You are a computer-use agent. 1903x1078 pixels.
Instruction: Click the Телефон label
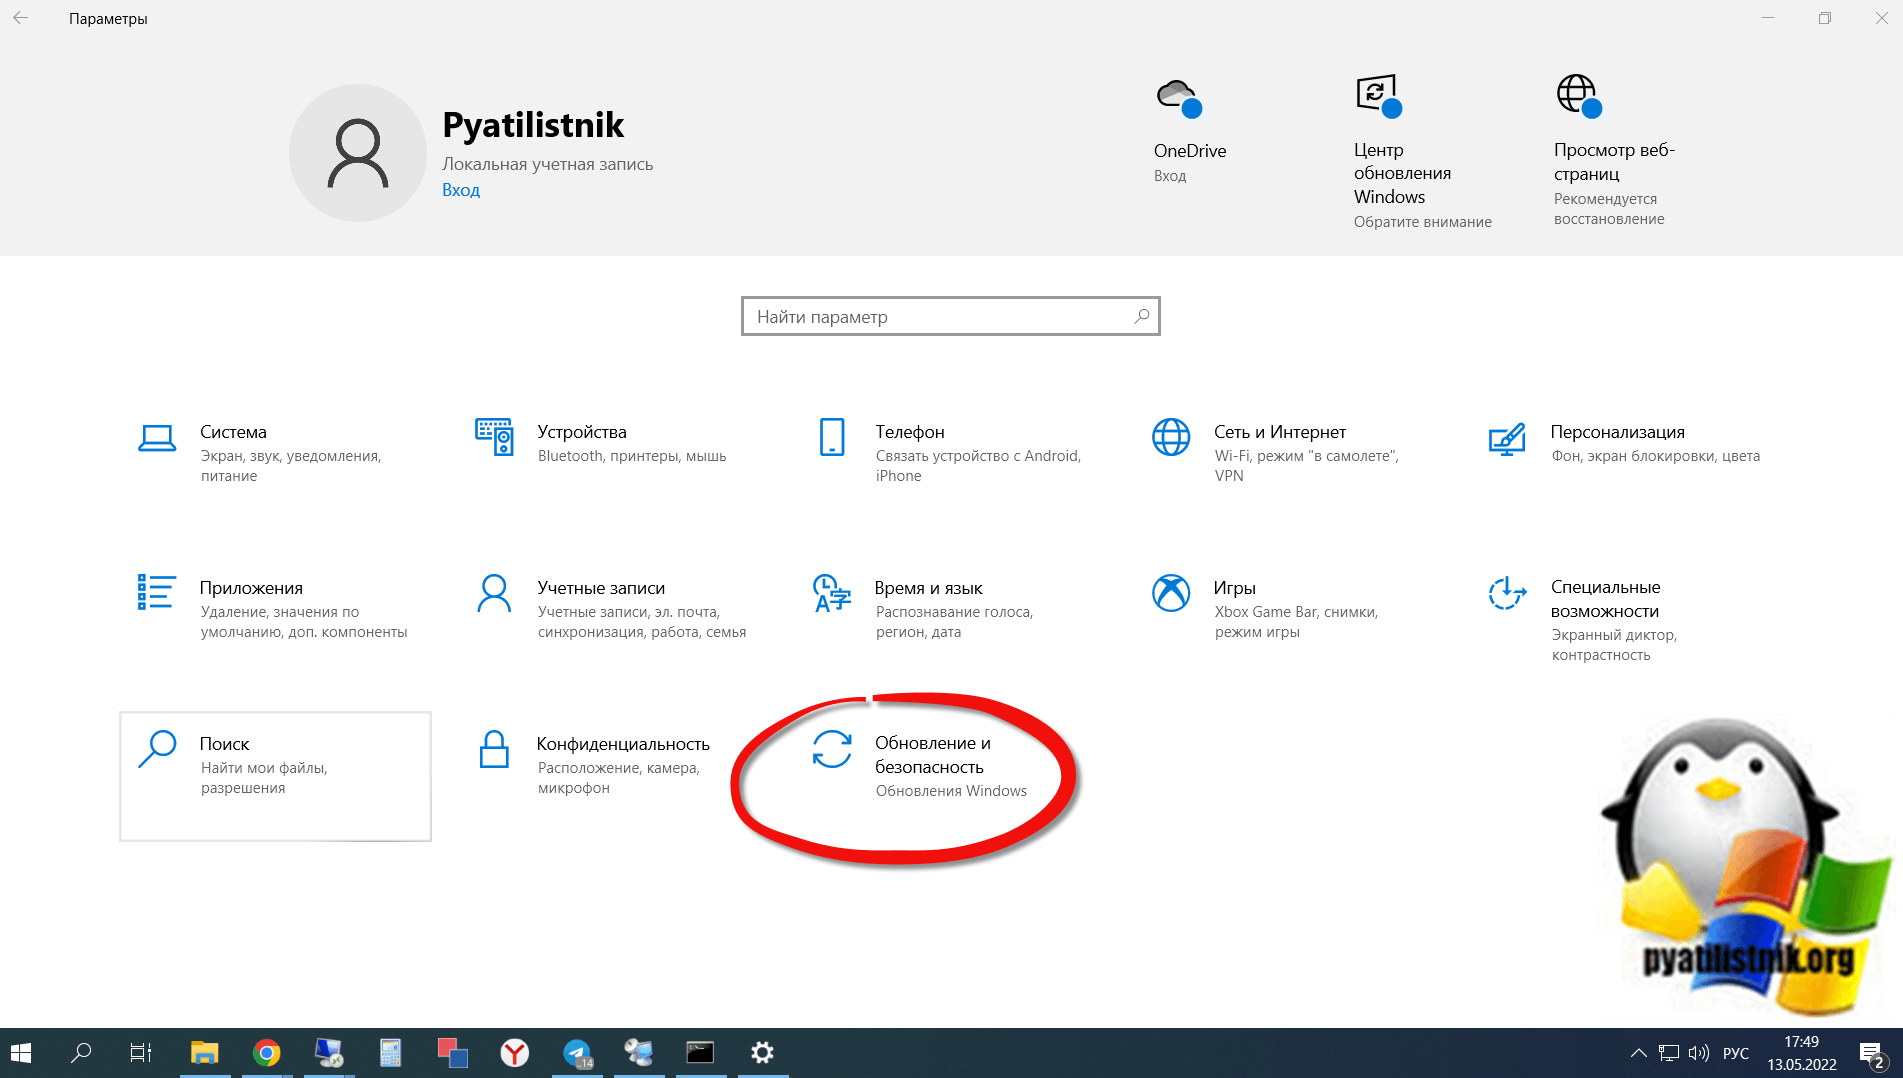(x=910, y=432)
